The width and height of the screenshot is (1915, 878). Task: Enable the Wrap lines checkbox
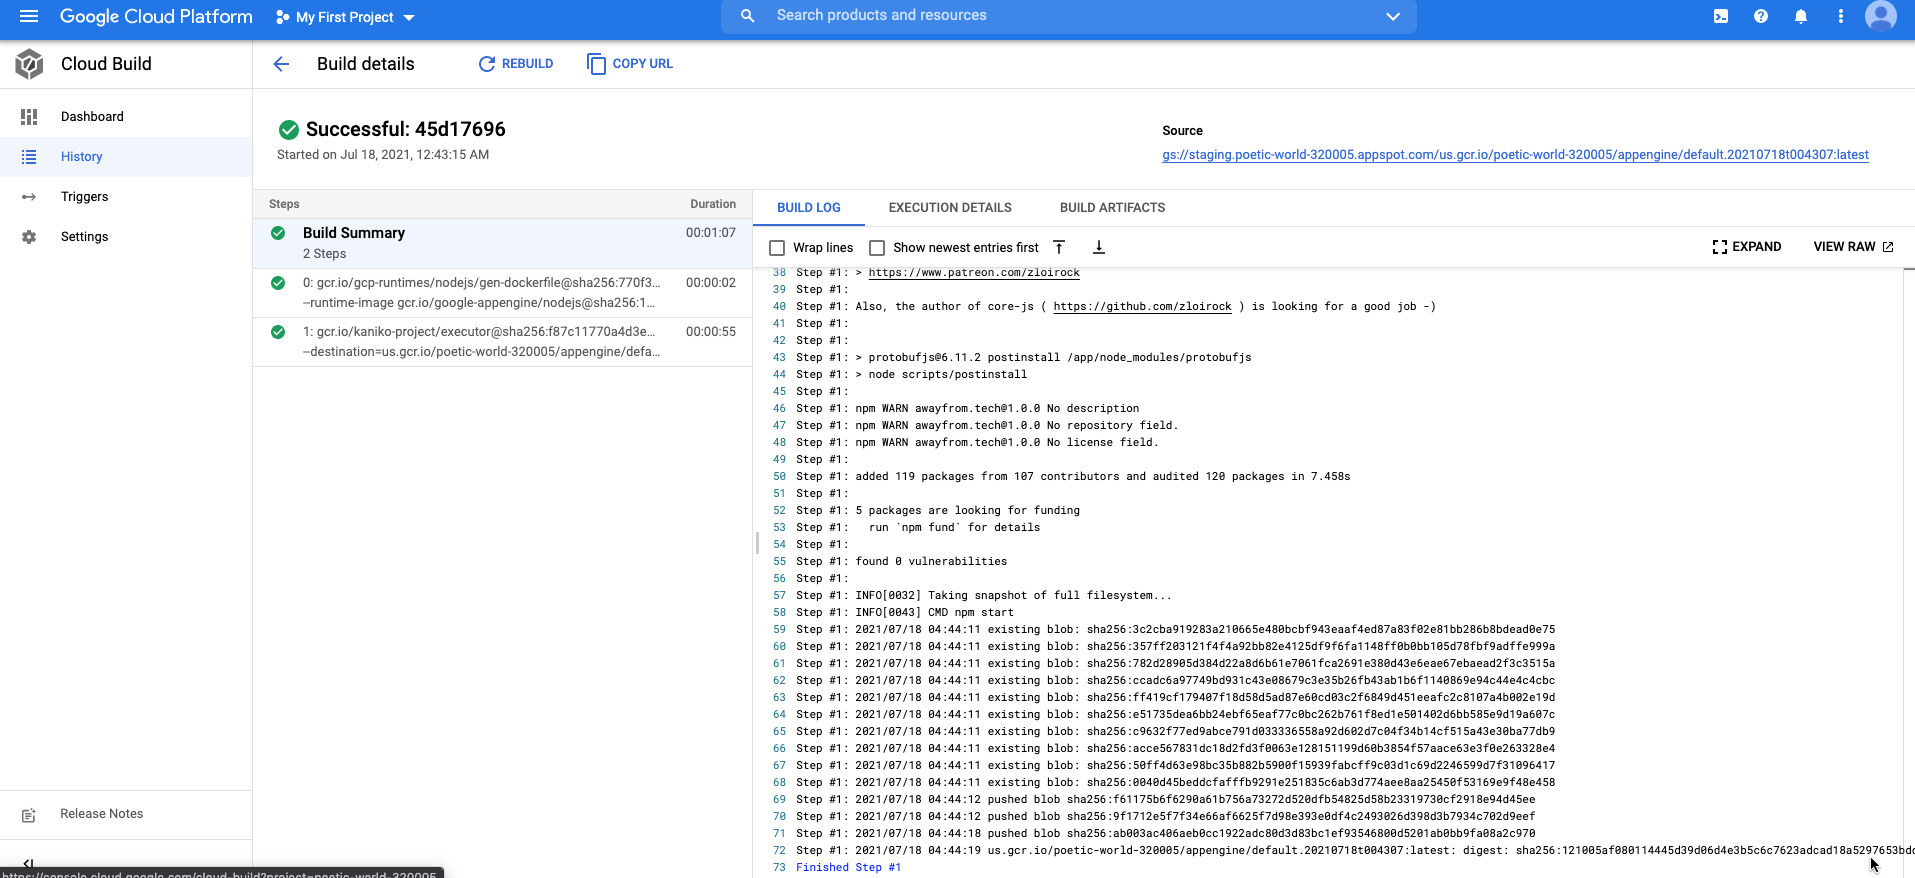[777, 248]
